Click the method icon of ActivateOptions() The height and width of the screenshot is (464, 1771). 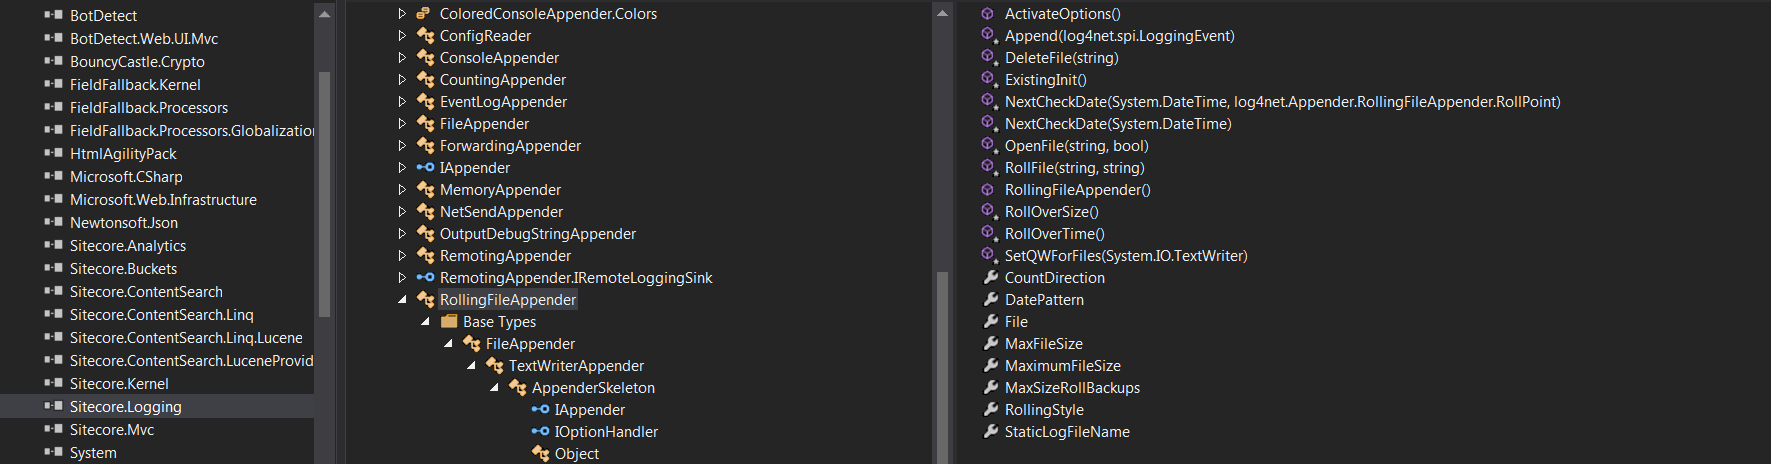(x=988, y=14)
